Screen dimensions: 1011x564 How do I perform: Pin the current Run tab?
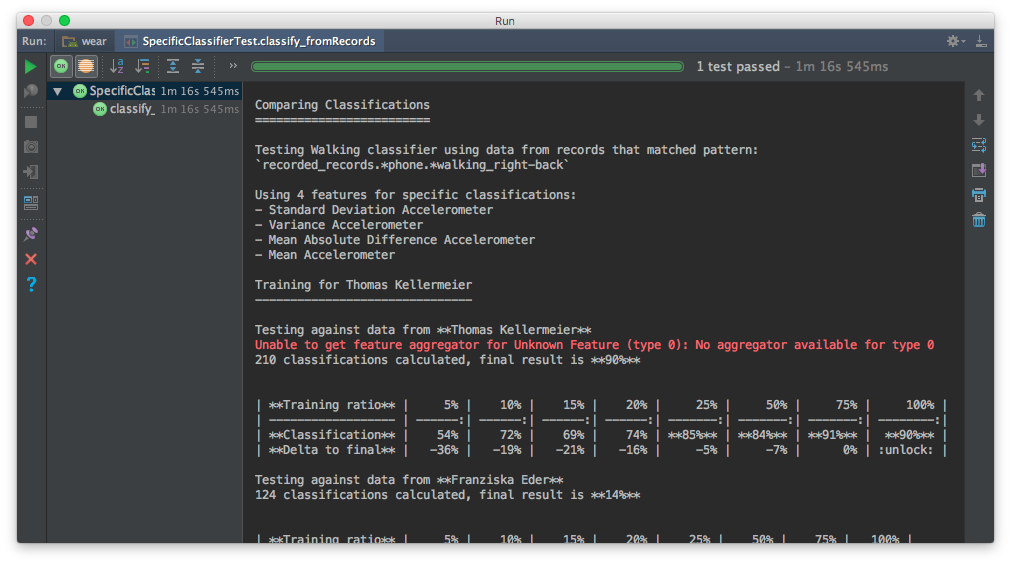tap(31, 234)
